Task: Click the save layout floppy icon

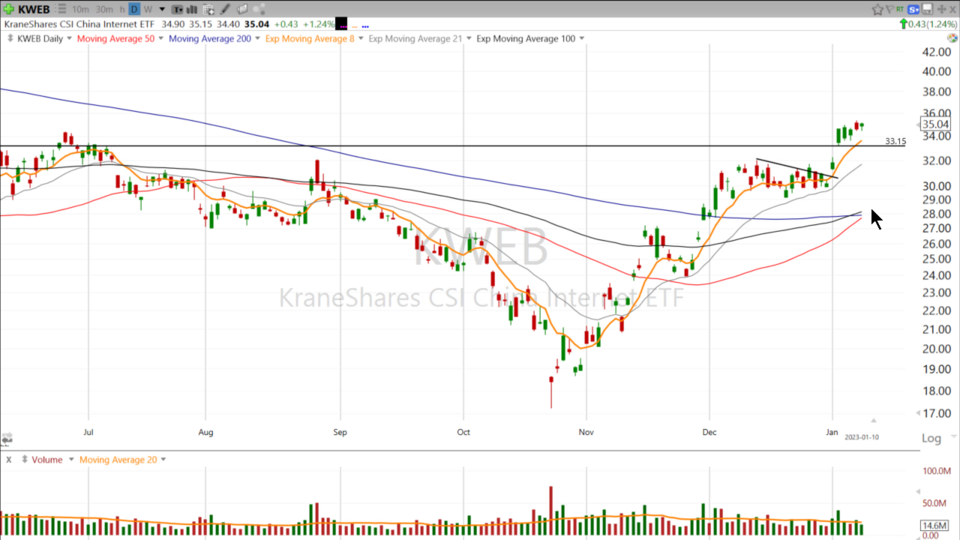Action: pos(927,9)
